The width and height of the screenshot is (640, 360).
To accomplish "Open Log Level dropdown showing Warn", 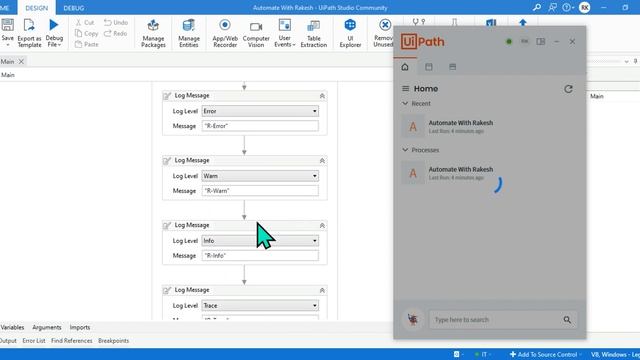I will [x=260, y=176].
